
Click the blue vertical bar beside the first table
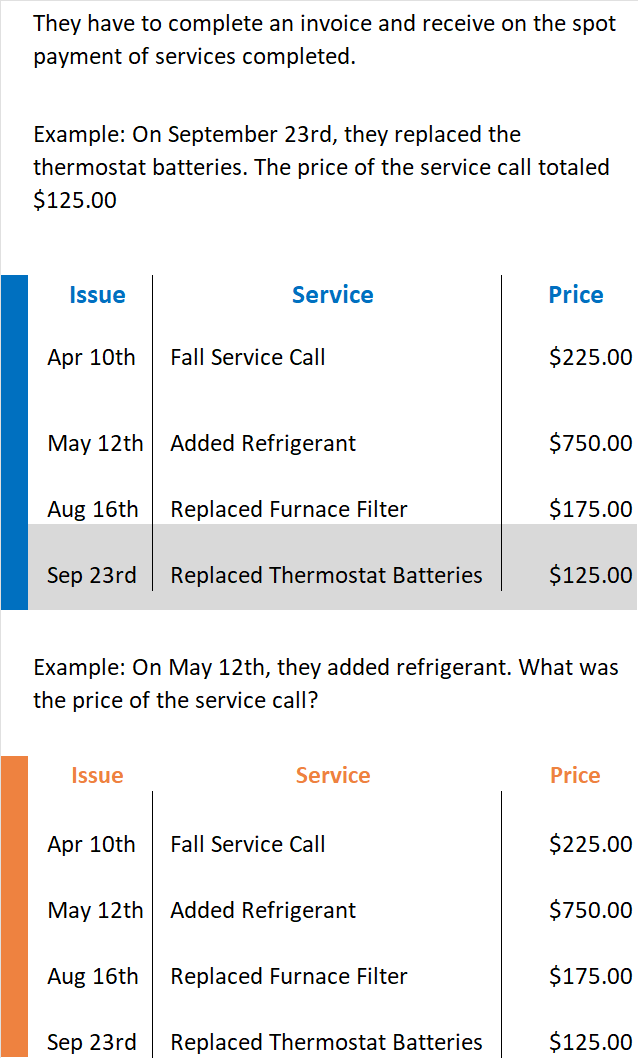[x=14, y=442]
